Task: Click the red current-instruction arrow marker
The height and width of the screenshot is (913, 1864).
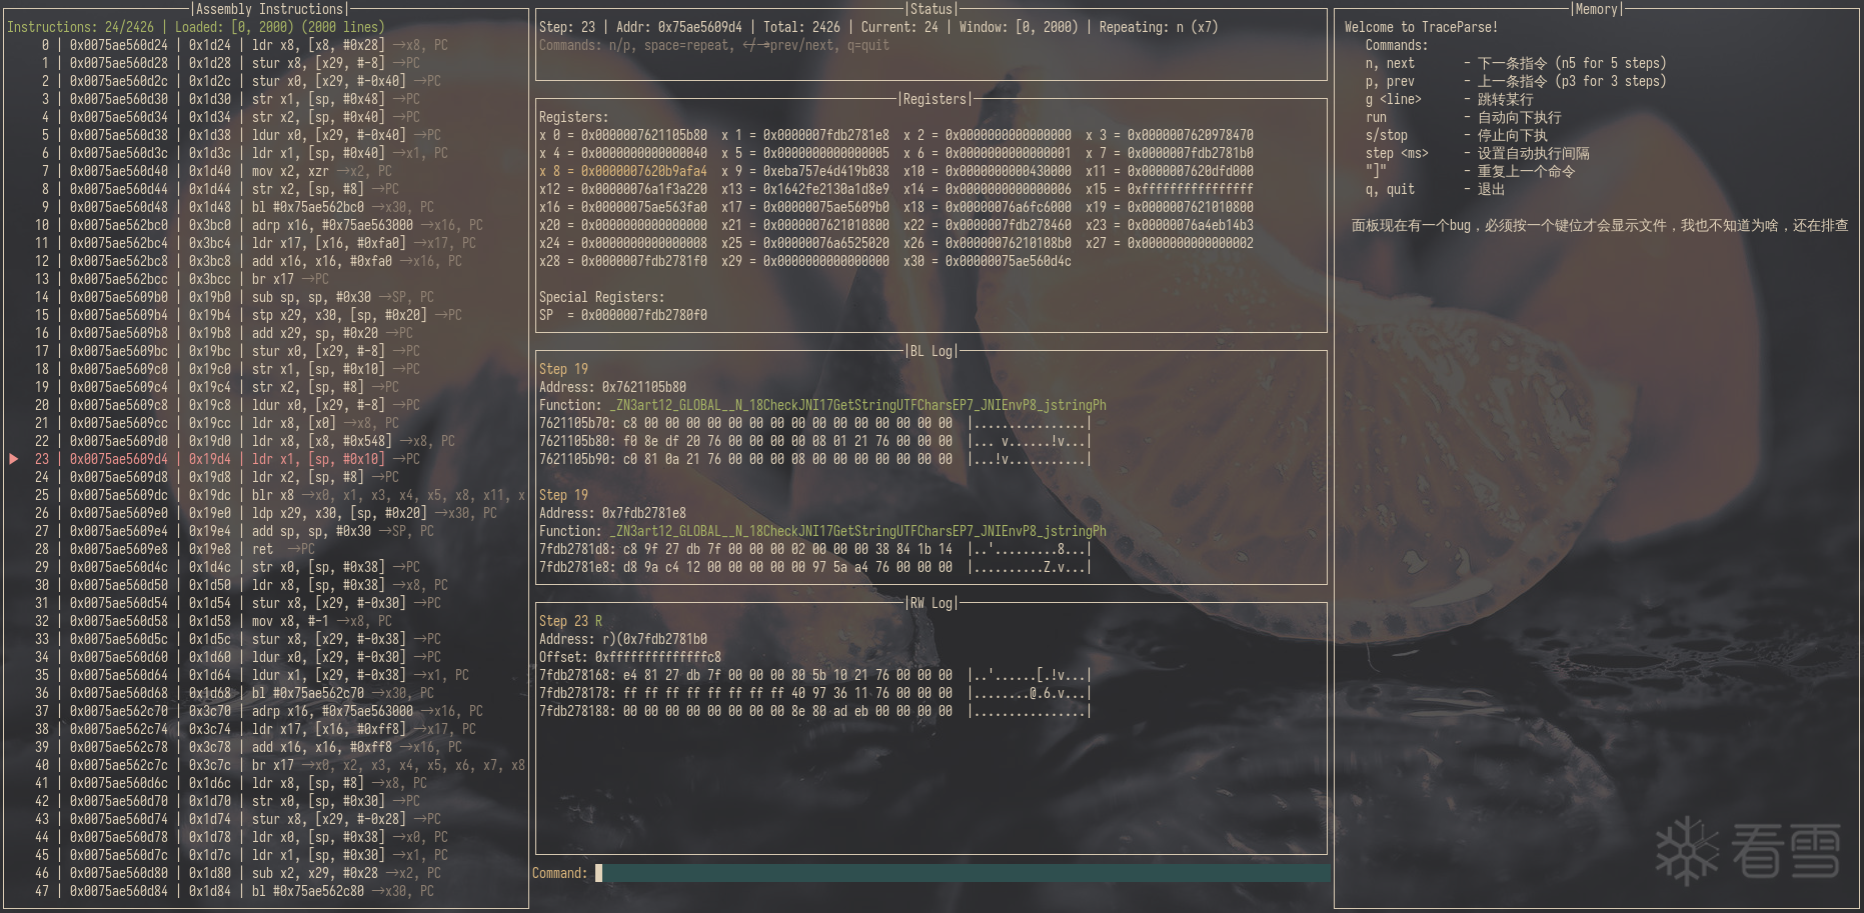Action: pos(14,459)
